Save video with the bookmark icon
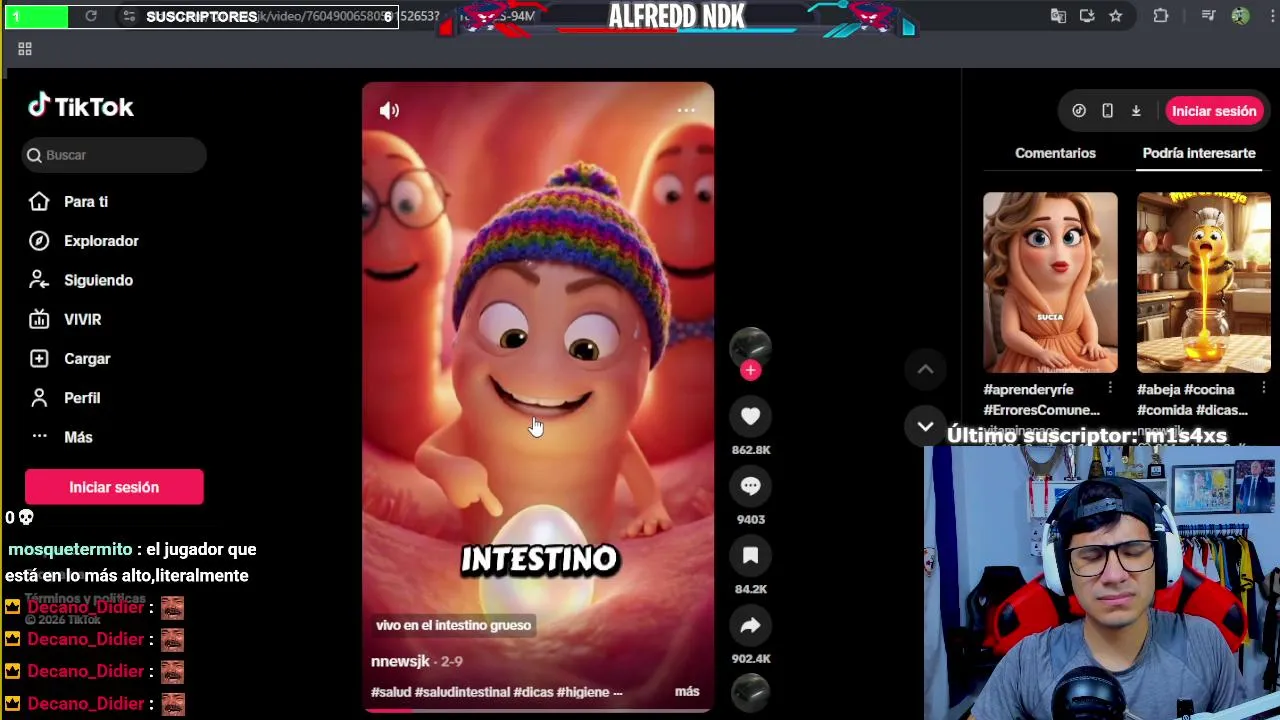Screen dimensions: 1280x720 [750, 556]
